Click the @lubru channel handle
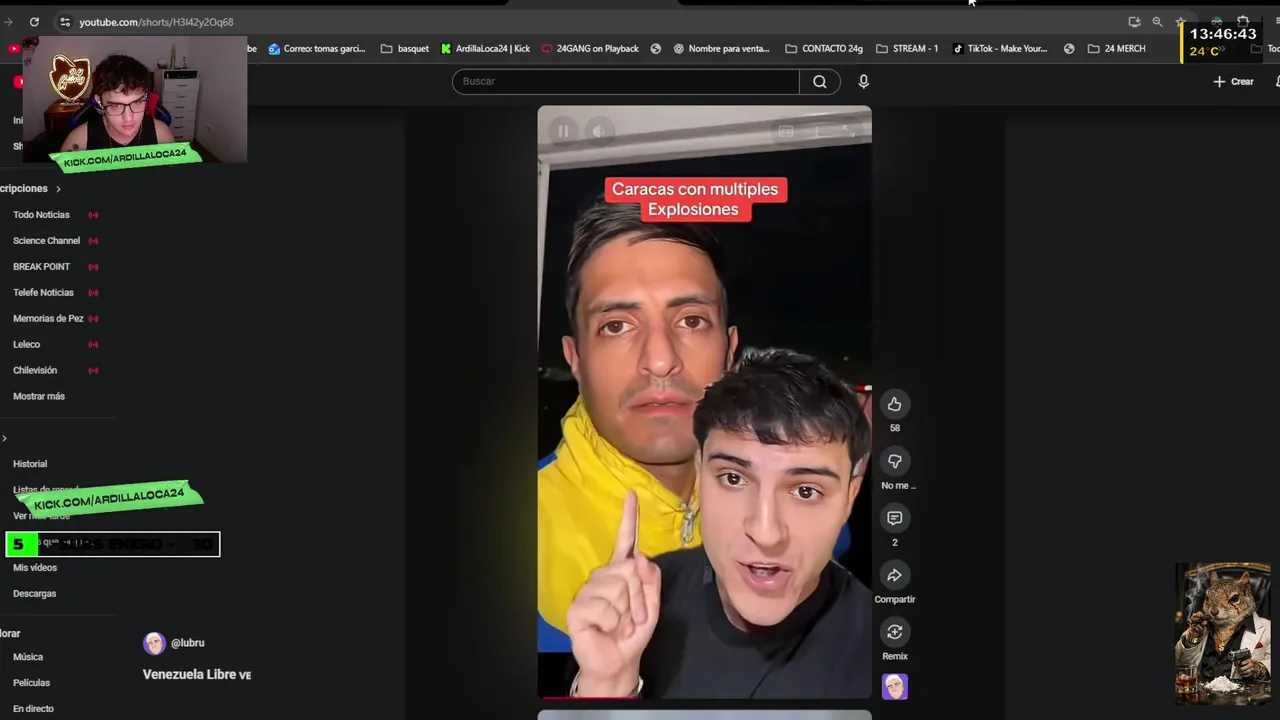 tap(187, 643)
